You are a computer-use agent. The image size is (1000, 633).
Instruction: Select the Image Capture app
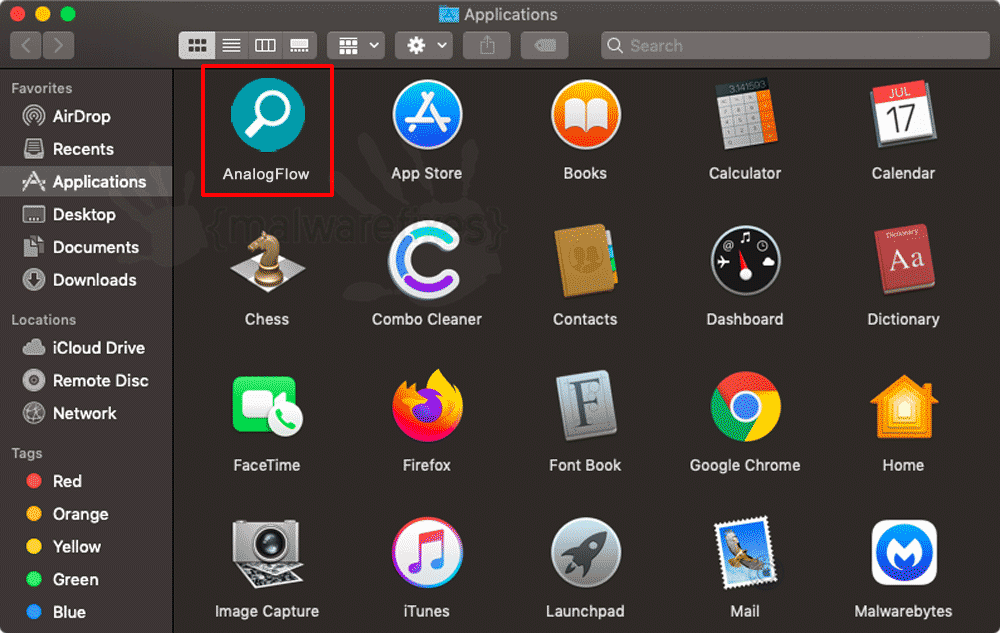click(x=267, y=553)
